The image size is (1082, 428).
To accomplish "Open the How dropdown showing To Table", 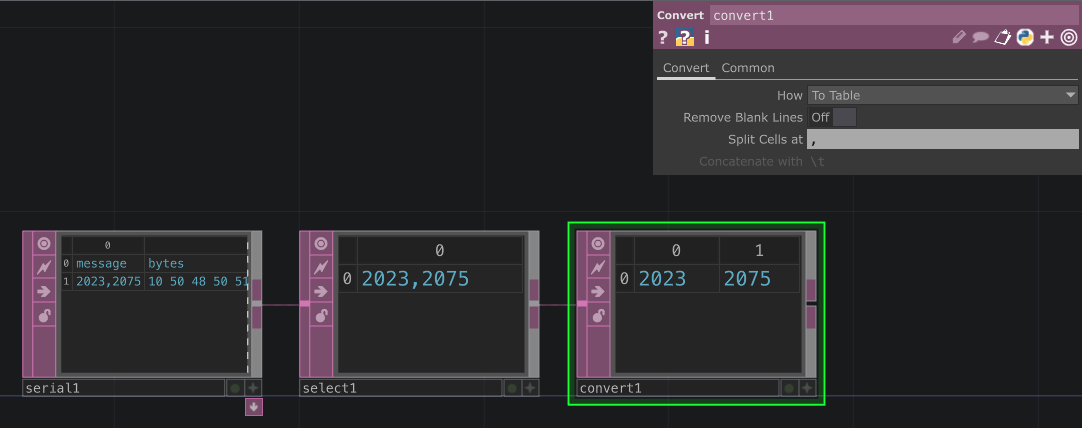I will (x=942, y=95).
